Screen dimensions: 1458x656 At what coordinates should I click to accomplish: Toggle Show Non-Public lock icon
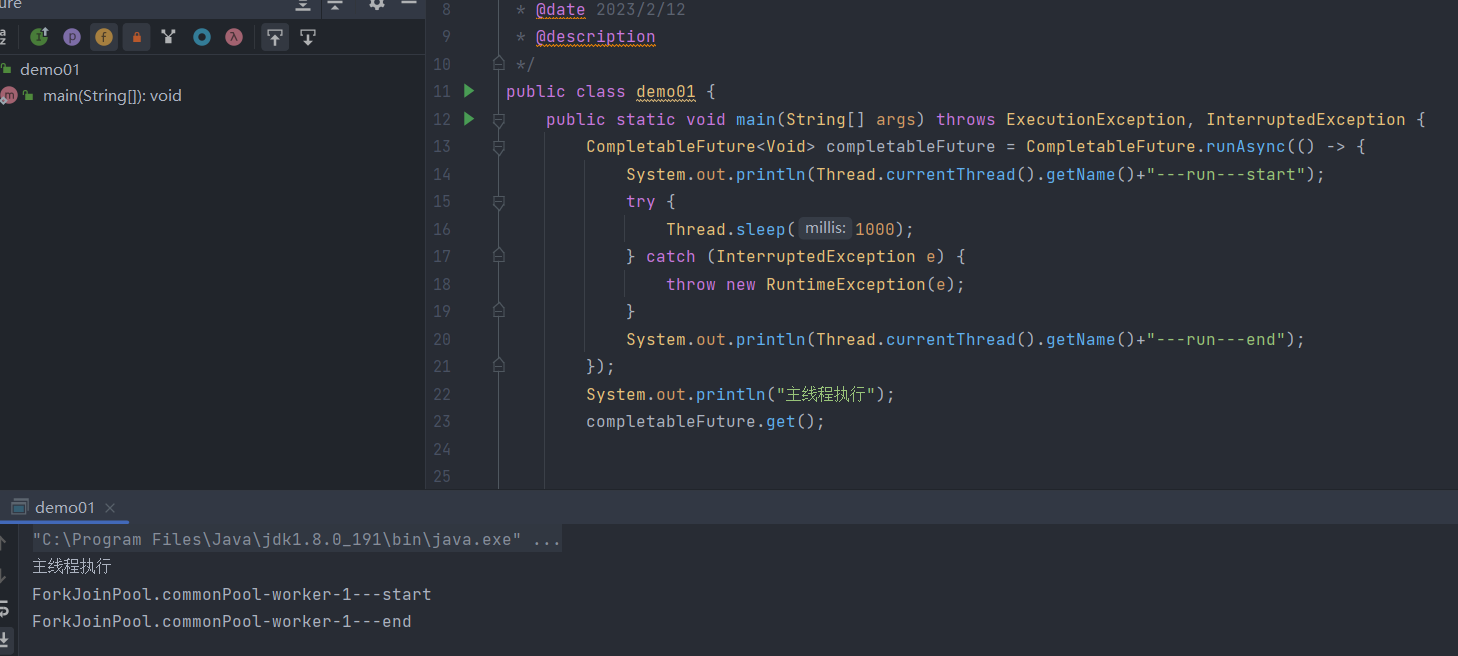[x=136, y=37]
